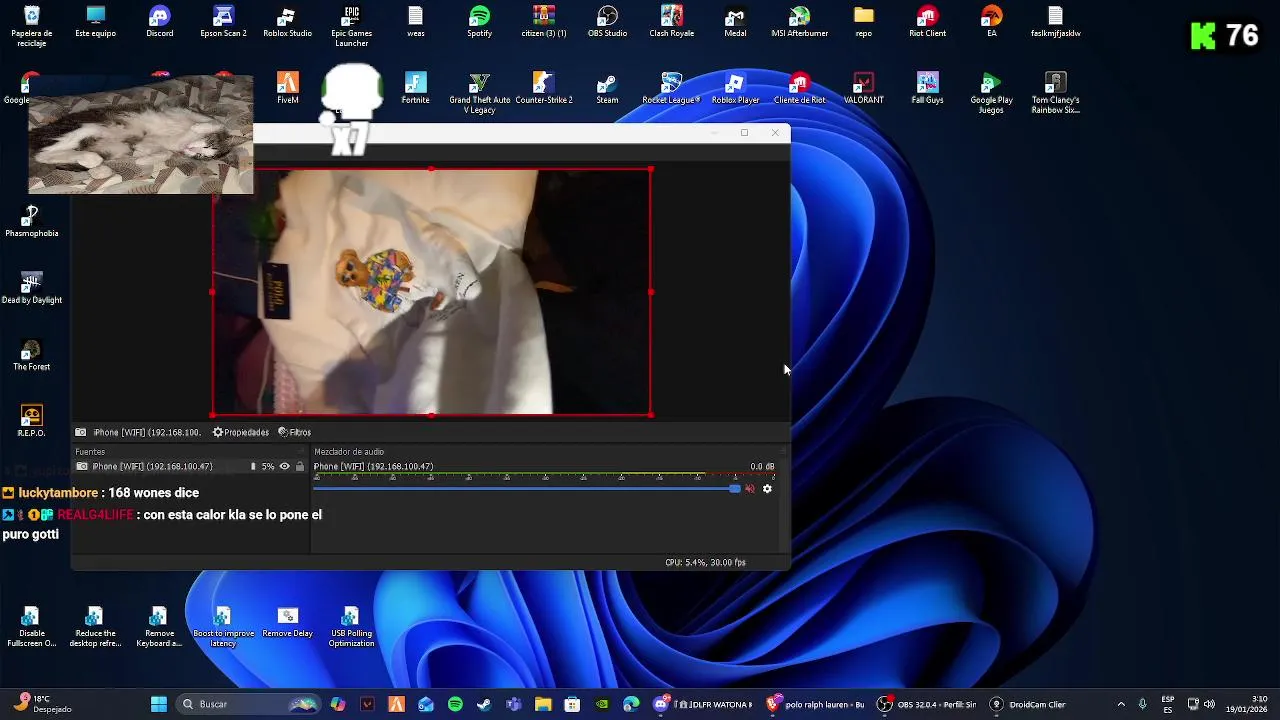Open volume icon in the system tray
The width and height of the screenshot is (1280, 720).
pyautogui.click(x=1210, y=704)
